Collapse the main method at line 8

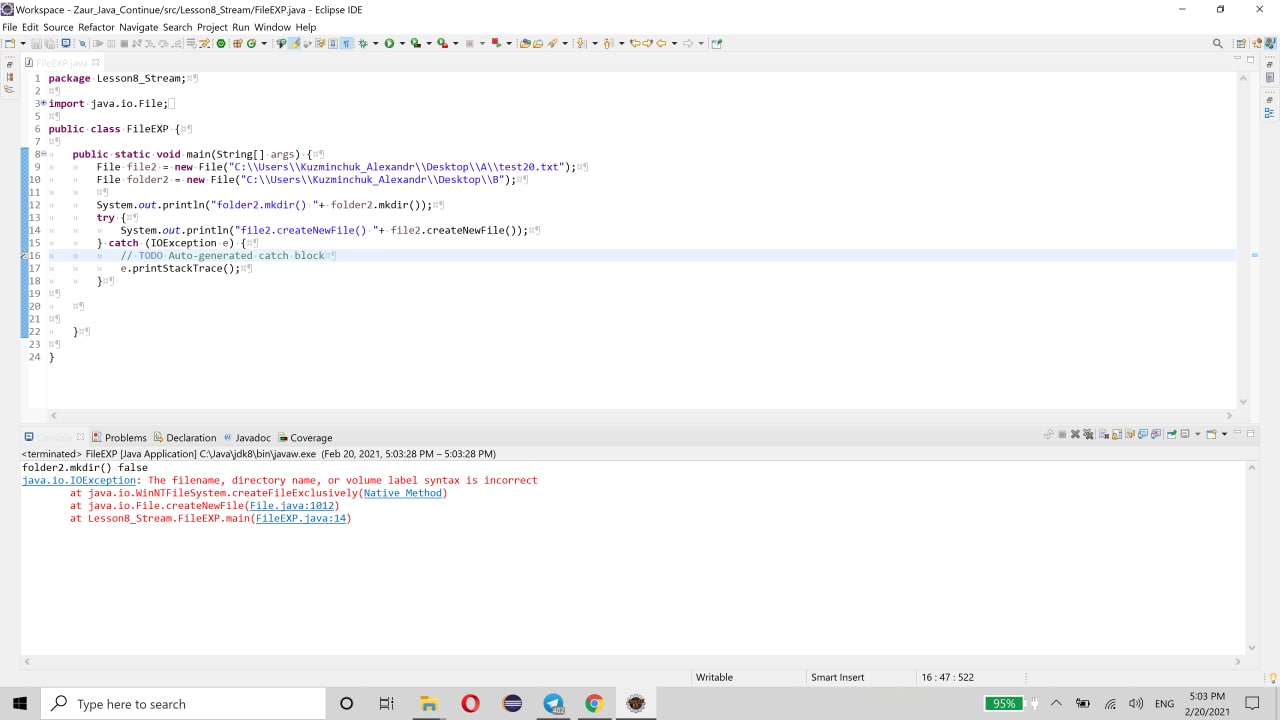pos(43,154)
